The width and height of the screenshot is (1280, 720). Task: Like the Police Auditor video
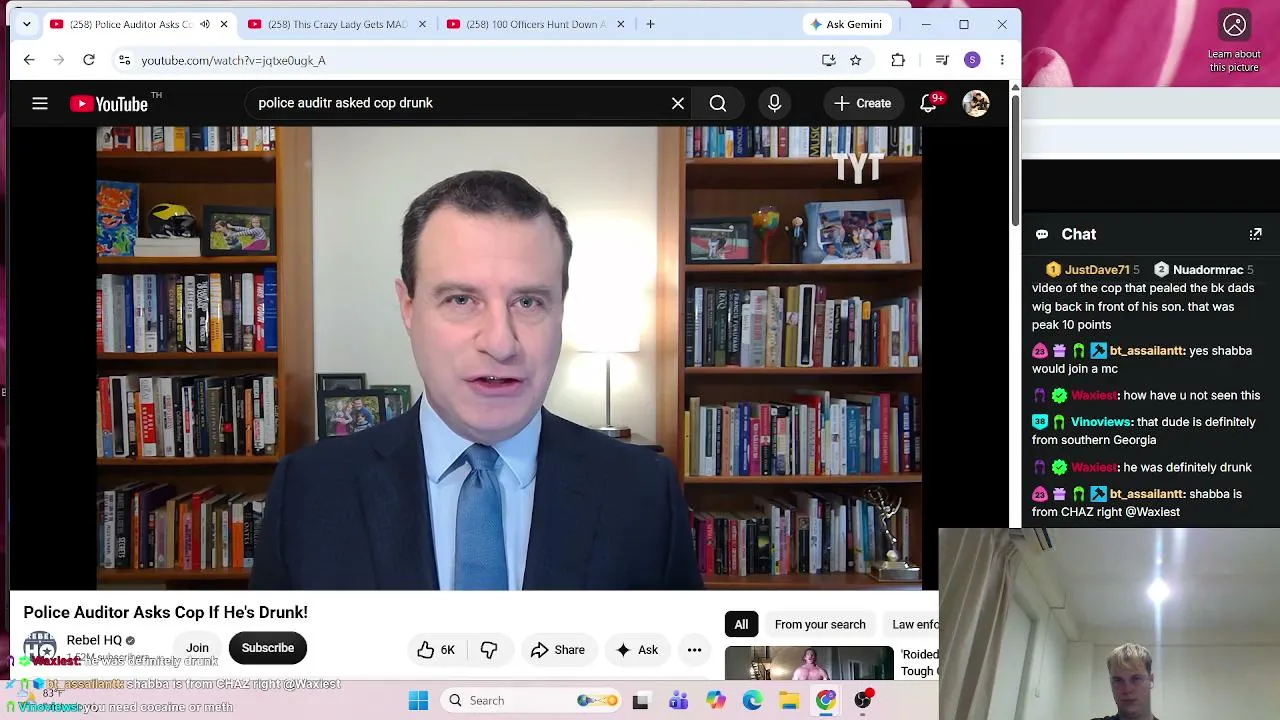tap(436, 650)
